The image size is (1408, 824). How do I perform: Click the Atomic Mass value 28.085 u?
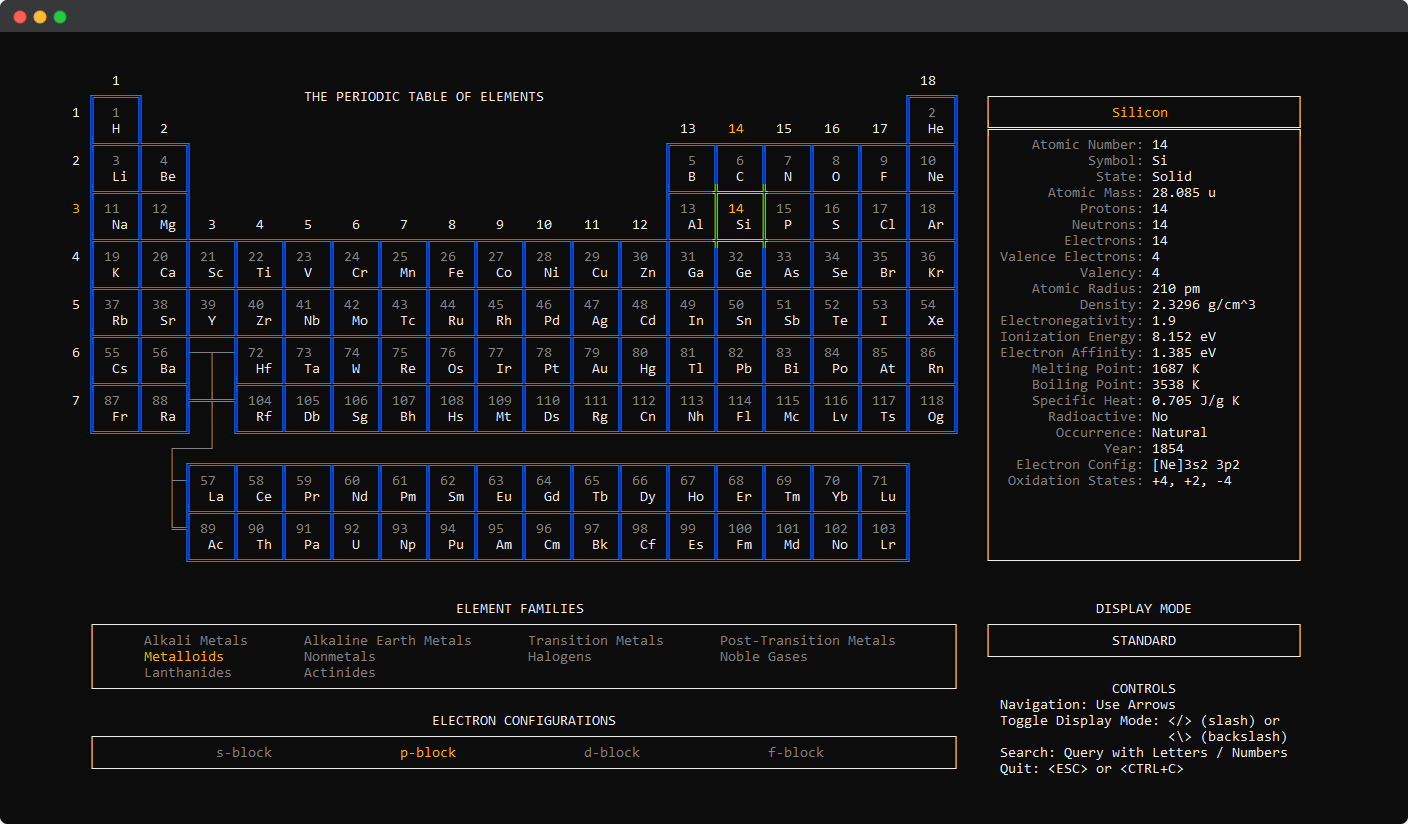(x=1184, y=193)
